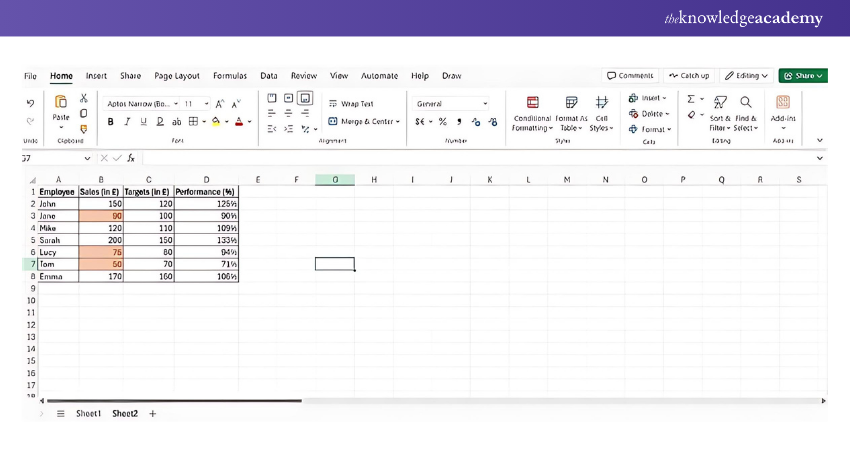Toggle Wrap Text for selected cell
Screen dimensions: 850x450
click(351, 103)
